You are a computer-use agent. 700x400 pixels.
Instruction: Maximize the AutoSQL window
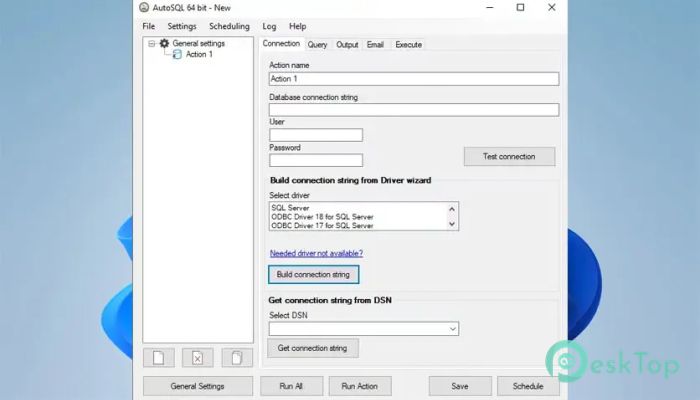[521, 8]
